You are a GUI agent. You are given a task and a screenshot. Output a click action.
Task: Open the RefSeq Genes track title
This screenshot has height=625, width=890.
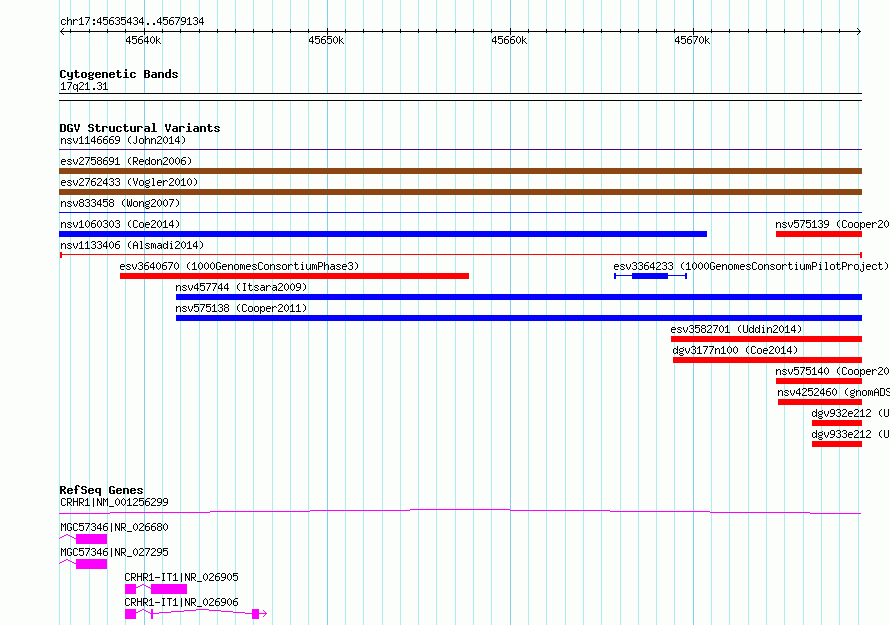pos(101,490)
